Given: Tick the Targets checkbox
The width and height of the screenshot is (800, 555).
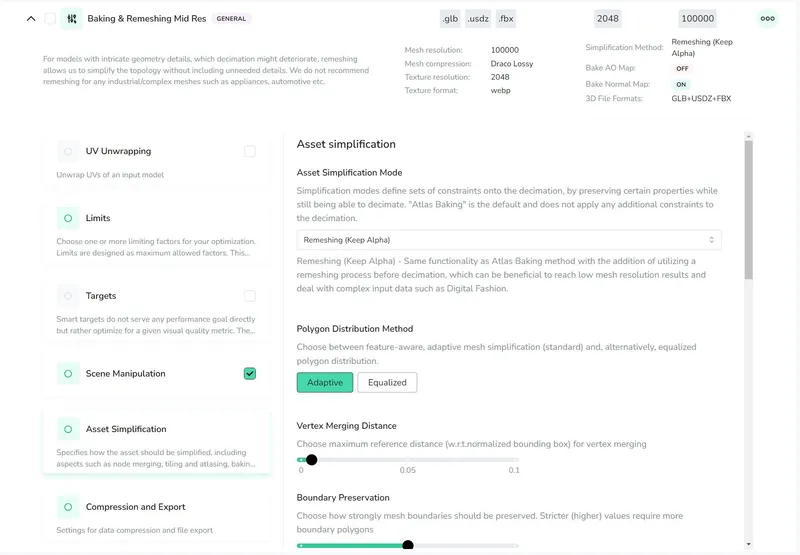Looking at the screenshot, I should (x=250, y=296).
